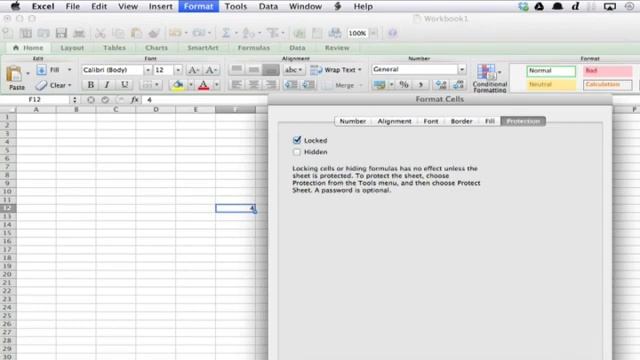Open the Formulas ribbon tab
The height and width of the screenshot is (360, 640).
(253, 48)
